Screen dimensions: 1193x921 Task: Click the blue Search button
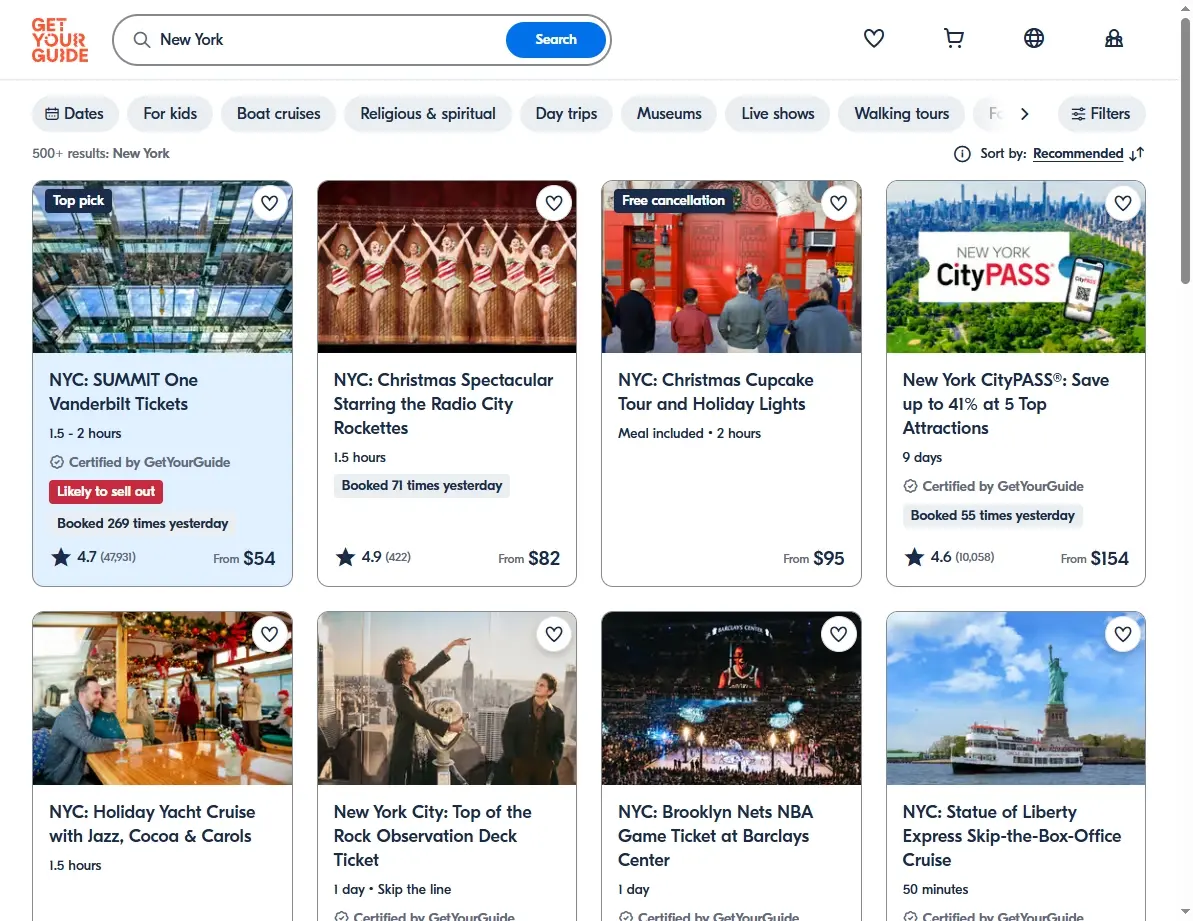coord(555,40)
